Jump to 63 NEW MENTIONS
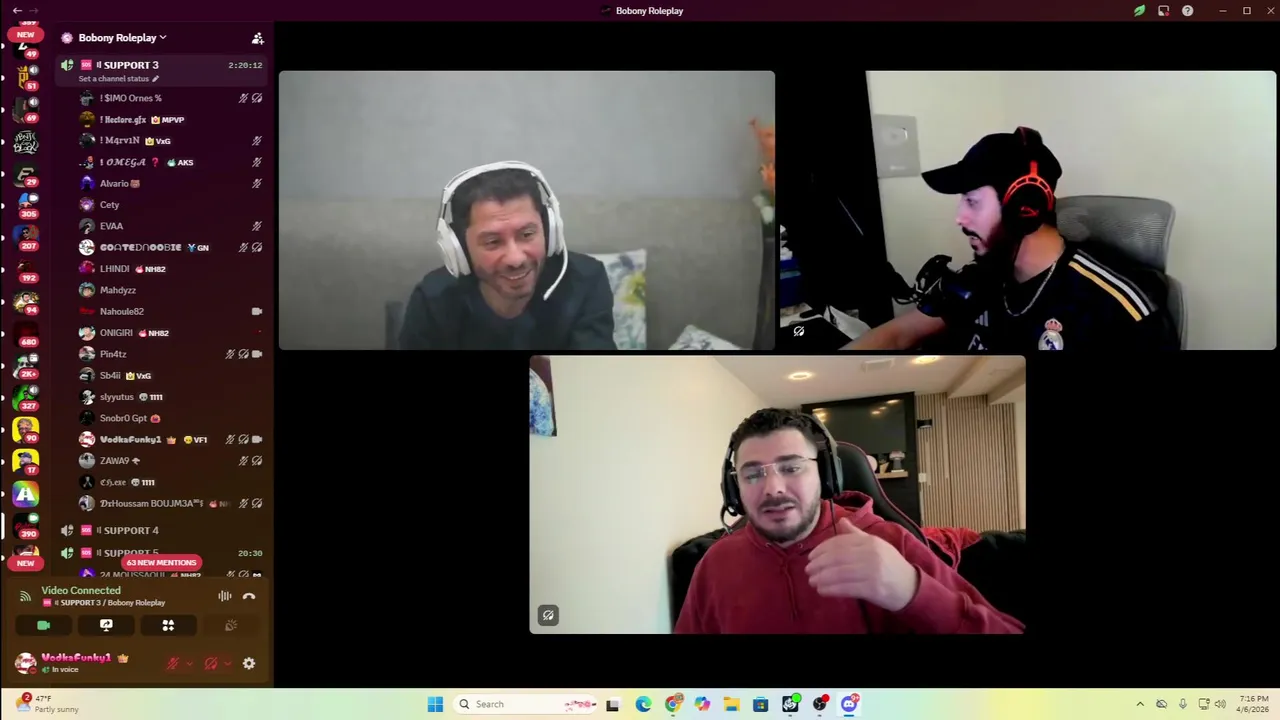 [161, 563]
